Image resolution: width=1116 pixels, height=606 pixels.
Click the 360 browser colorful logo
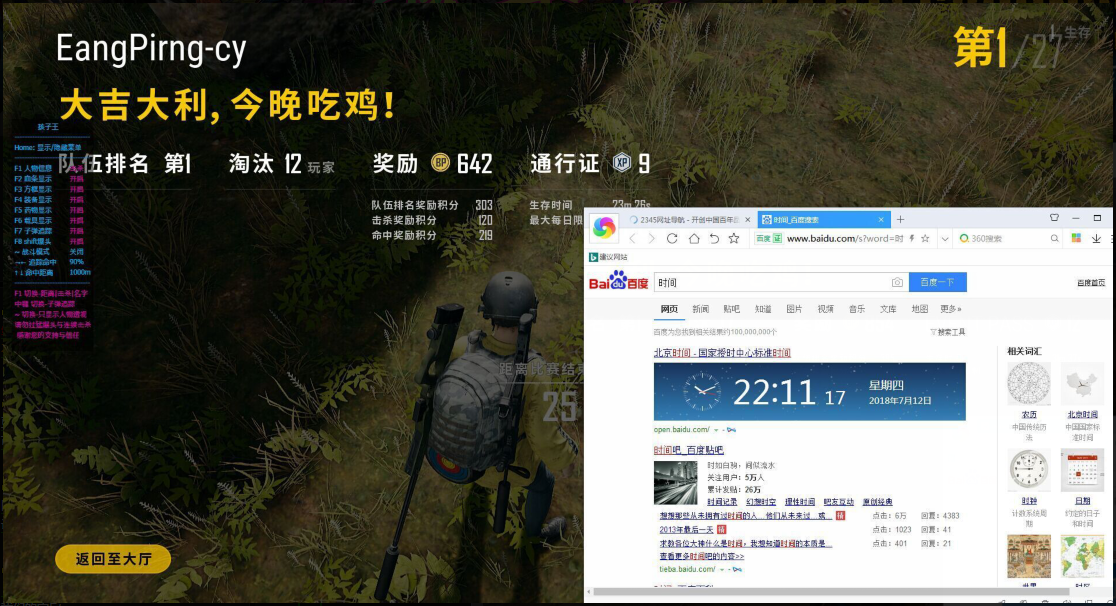pyautogui.click(x=604, y=227)
